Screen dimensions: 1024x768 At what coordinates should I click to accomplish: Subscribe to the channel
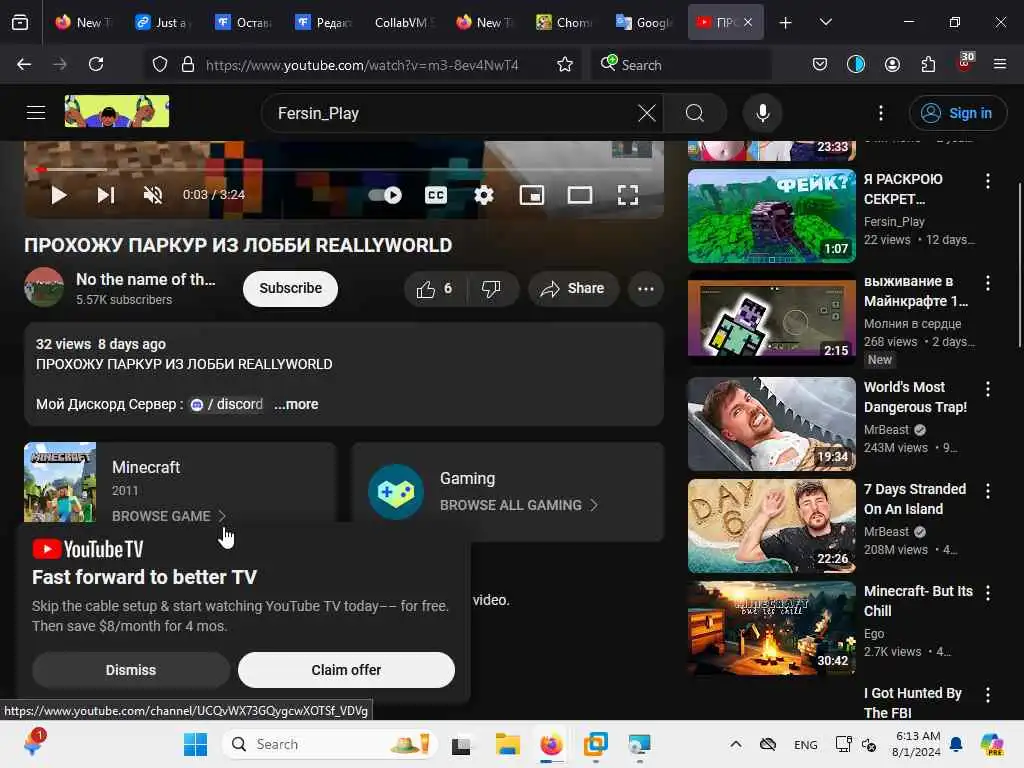click(291, 288)
